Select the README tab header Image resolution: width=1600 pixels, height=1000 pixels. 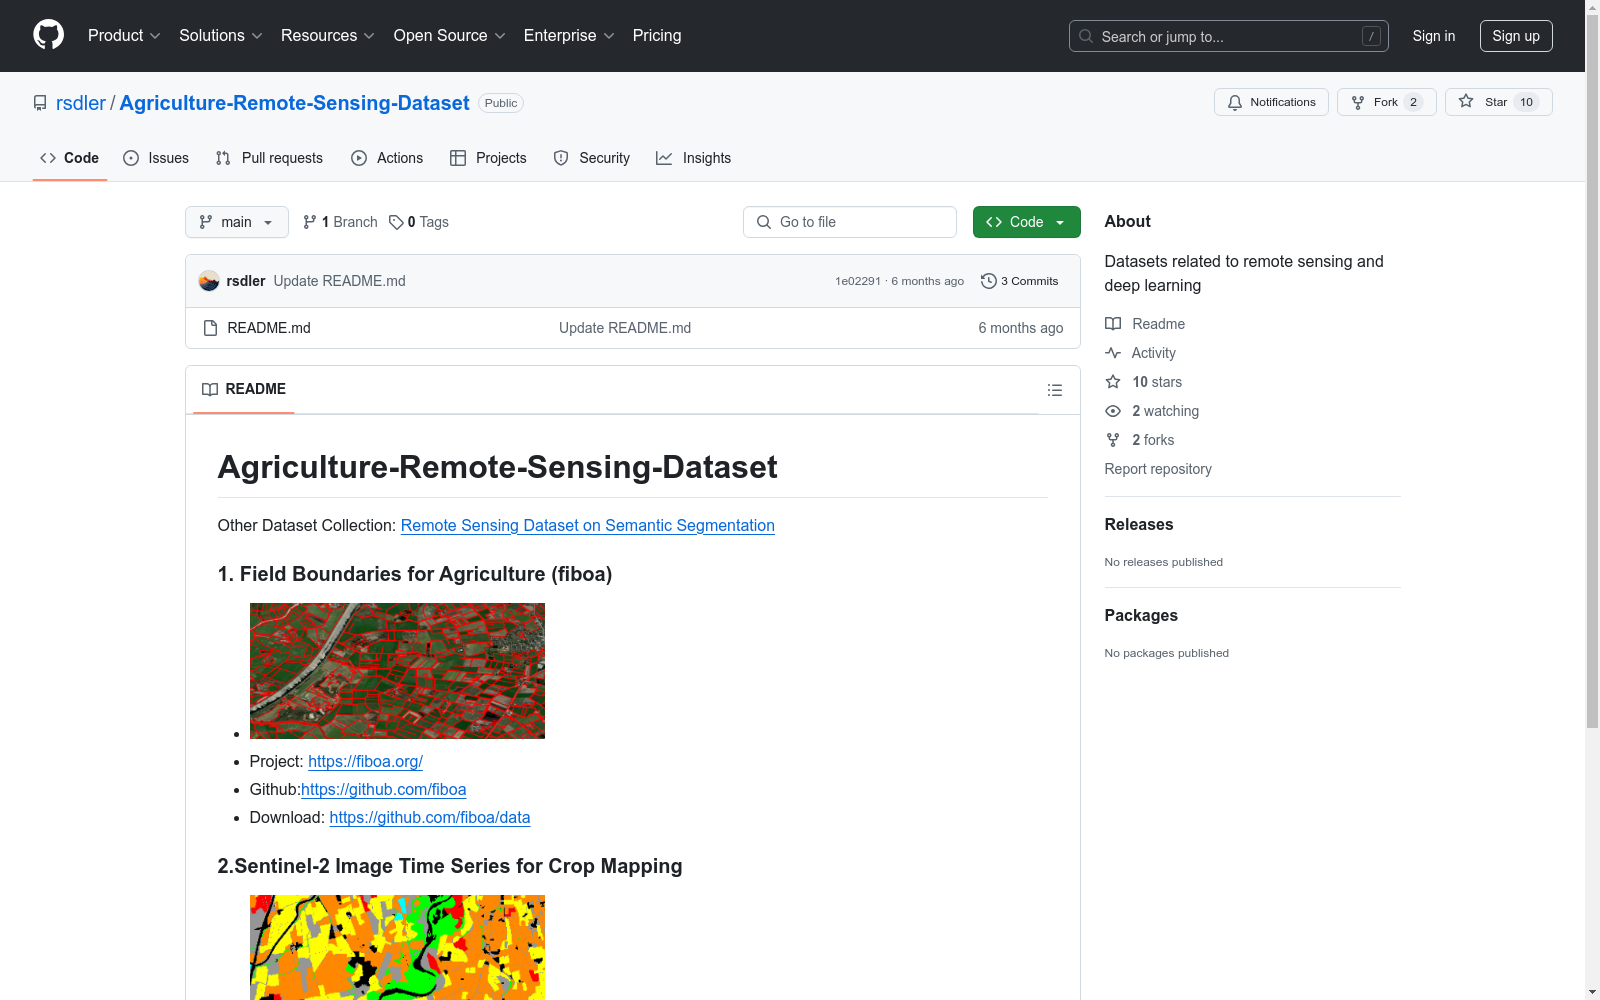pyautogui.click(x=244, y=389)
